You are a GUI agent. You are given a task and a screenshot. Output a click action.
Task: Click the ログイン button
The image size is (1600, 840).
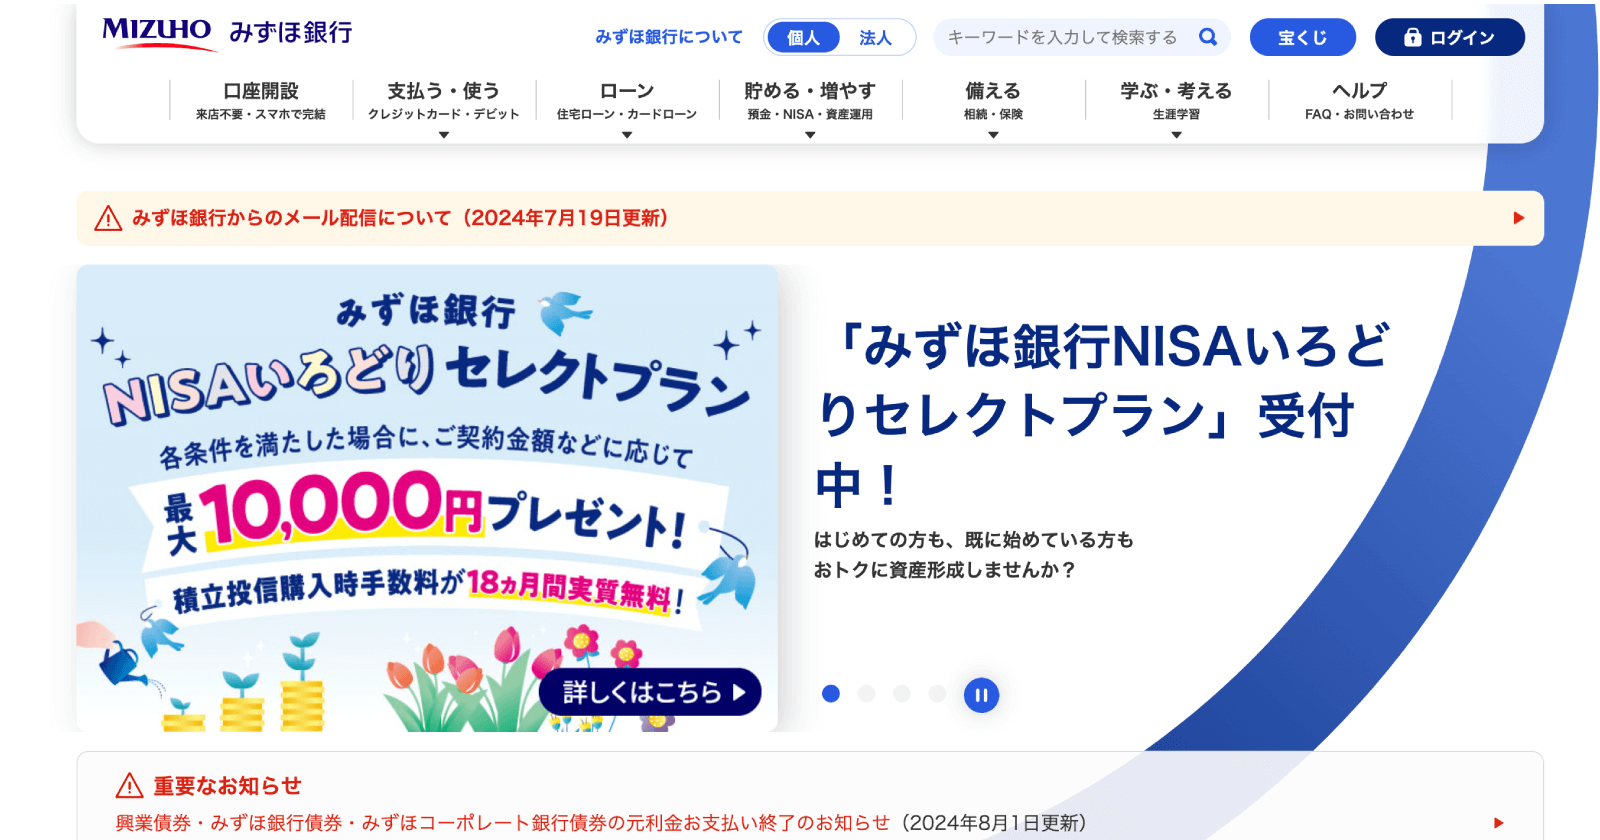1450,37
